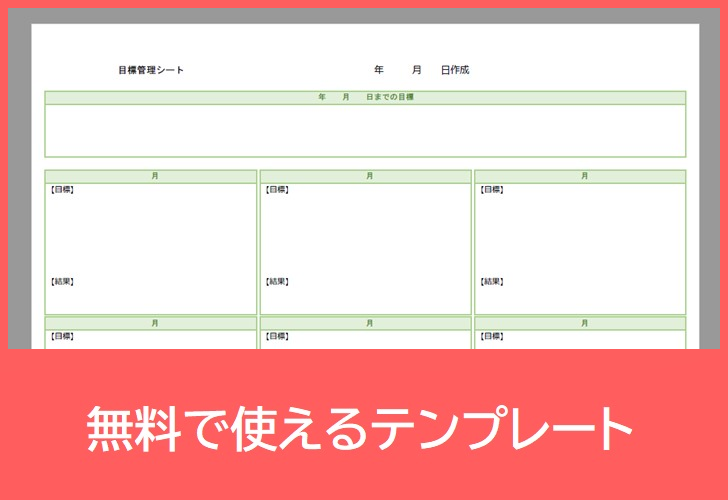This screenshot has width=728, height=500.
Task: Select the second-row left 月 header
Action: click(151, 323)
